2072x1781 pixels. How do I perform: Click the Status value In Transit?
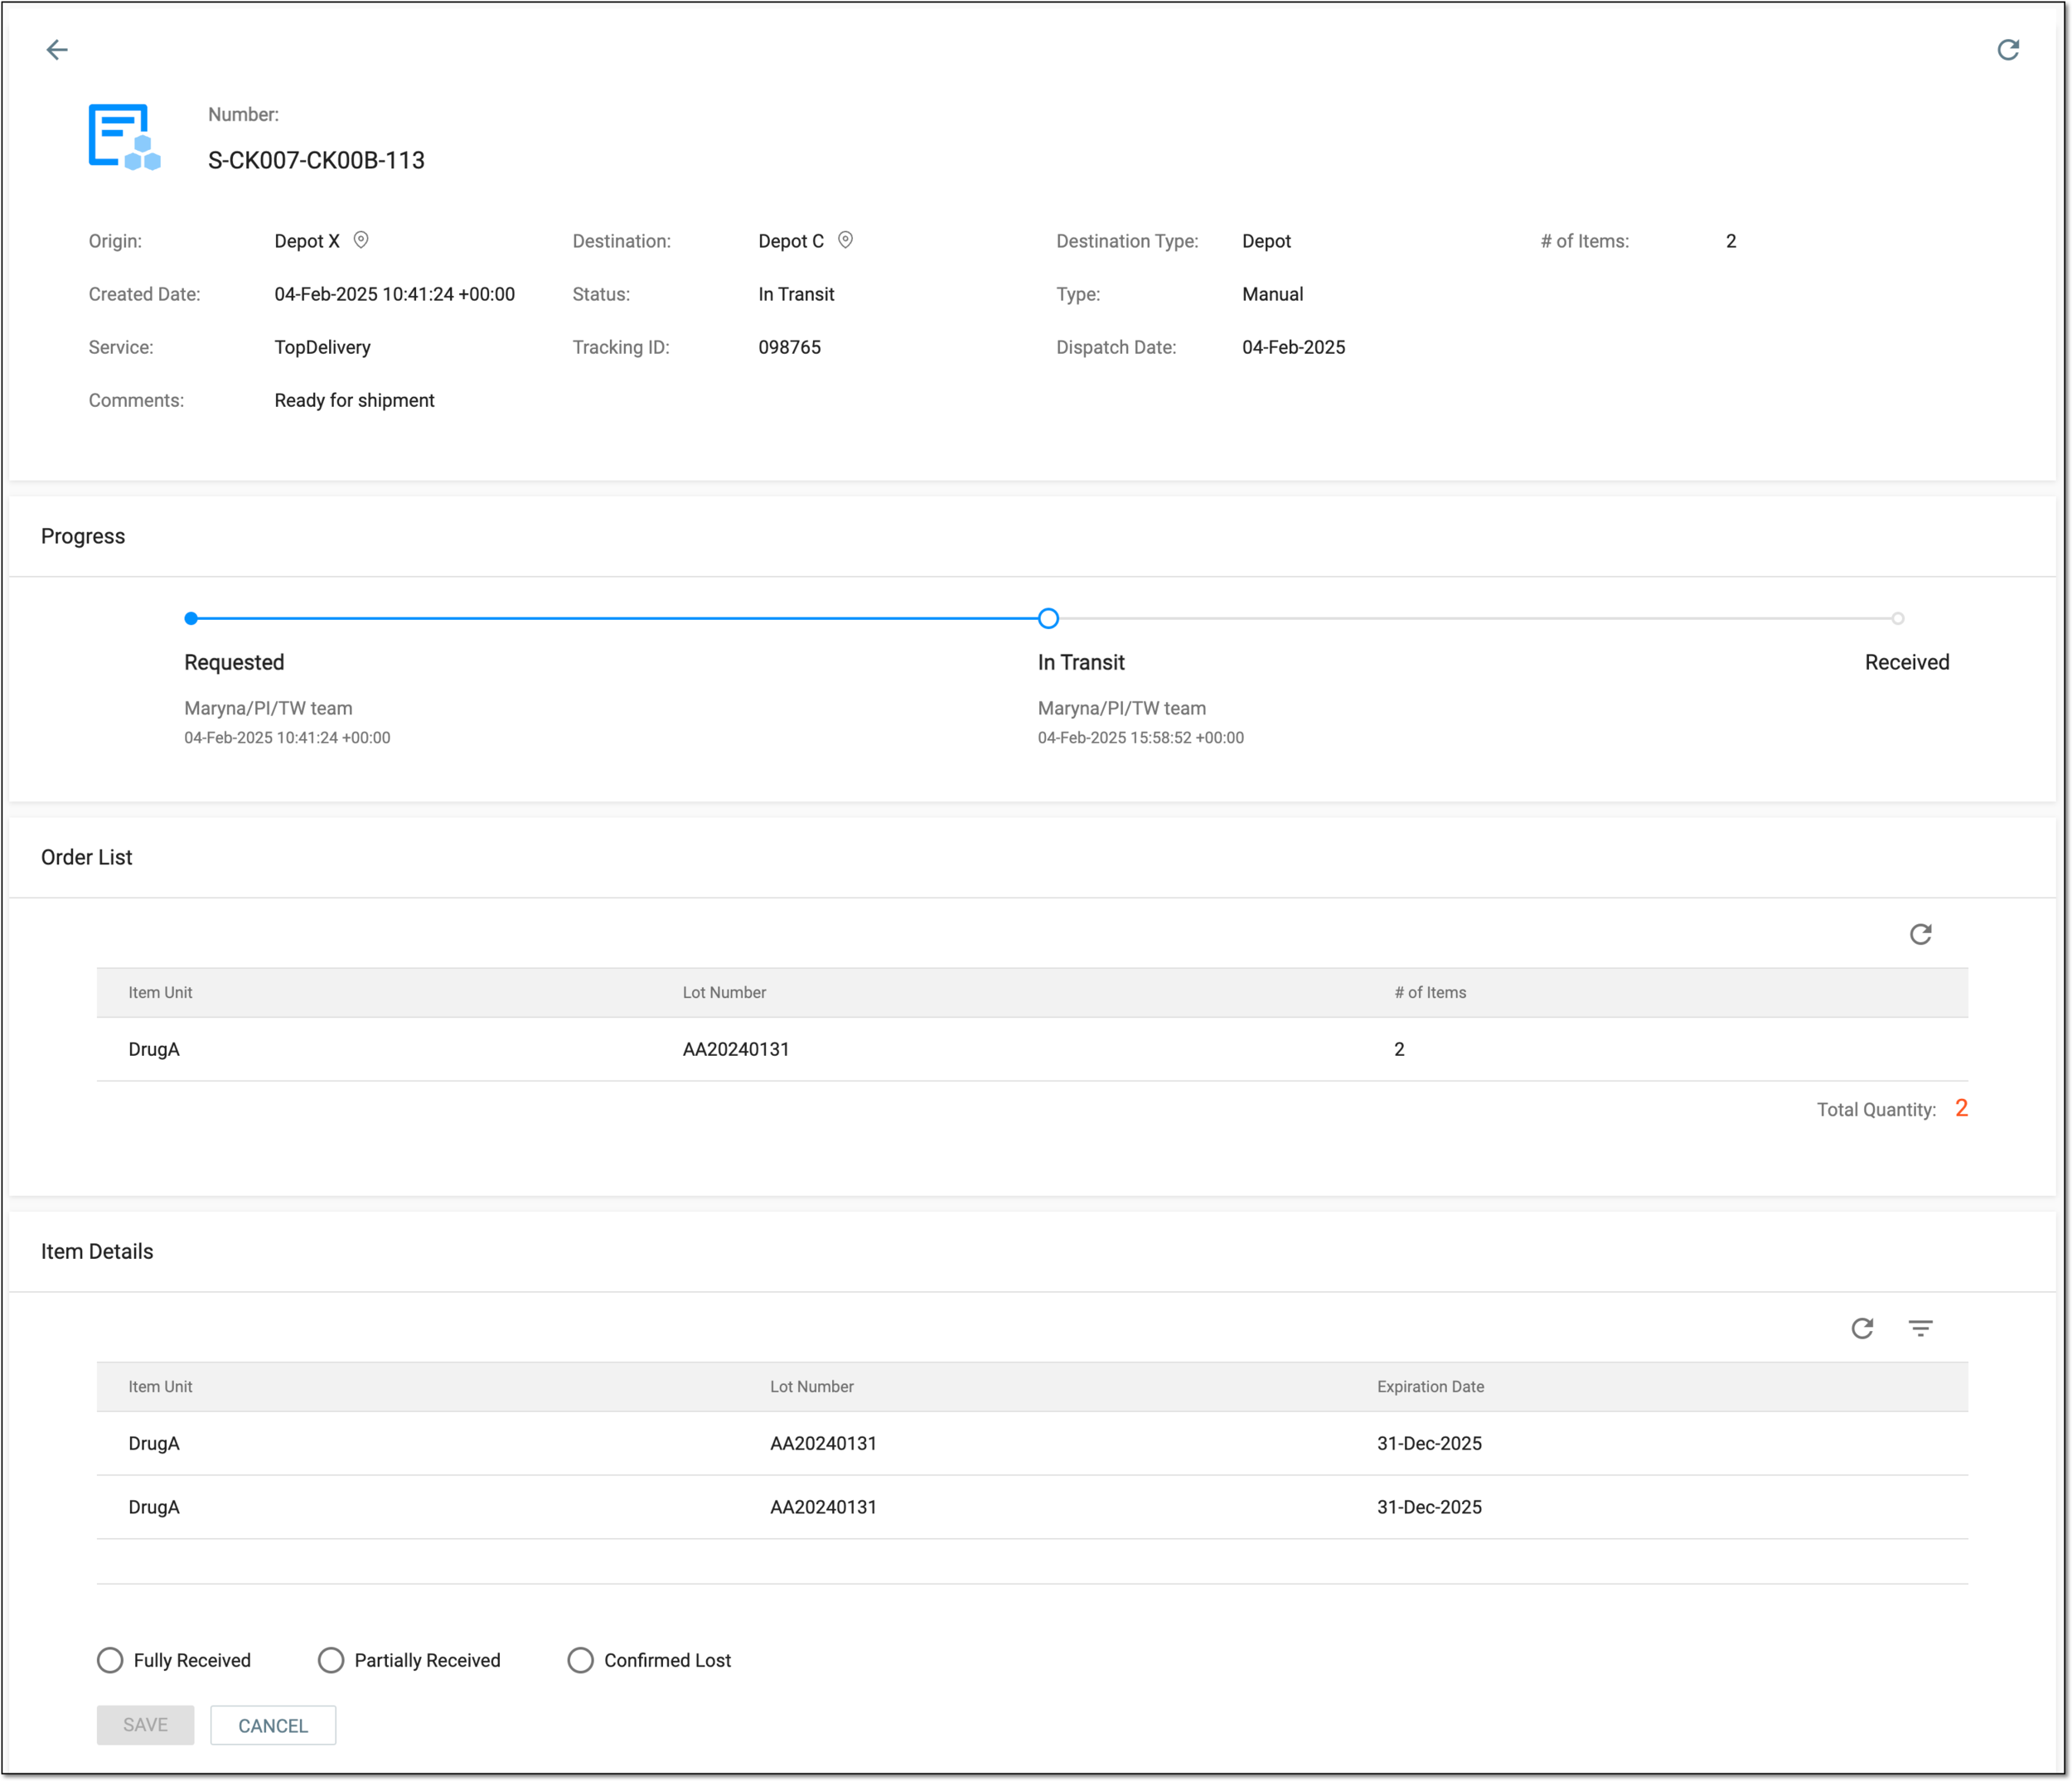pos(796,294)
